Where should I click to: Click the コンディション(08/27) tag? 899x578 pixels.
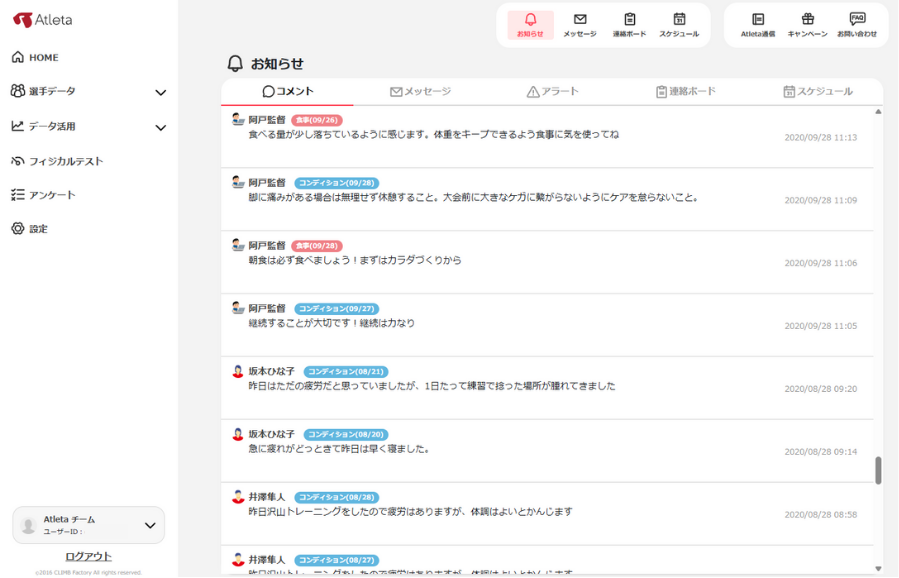pyautogui.click(x=337, y=560)
